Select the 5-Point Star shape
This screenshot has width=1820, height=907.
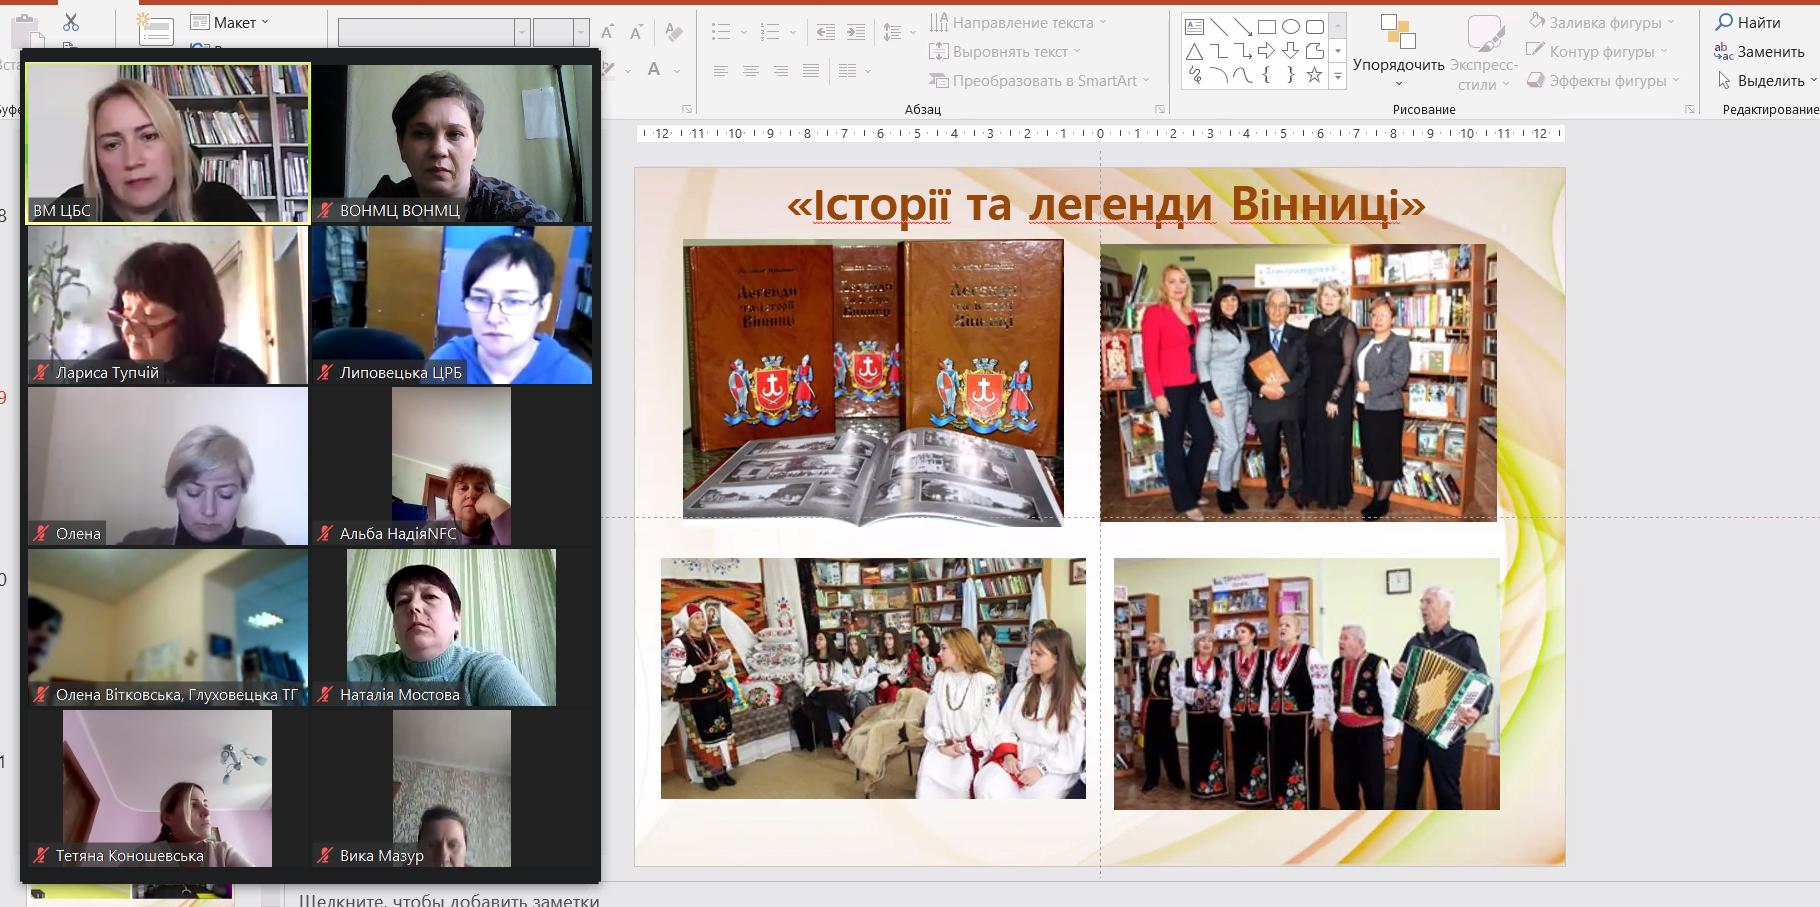pos(1314,75)
